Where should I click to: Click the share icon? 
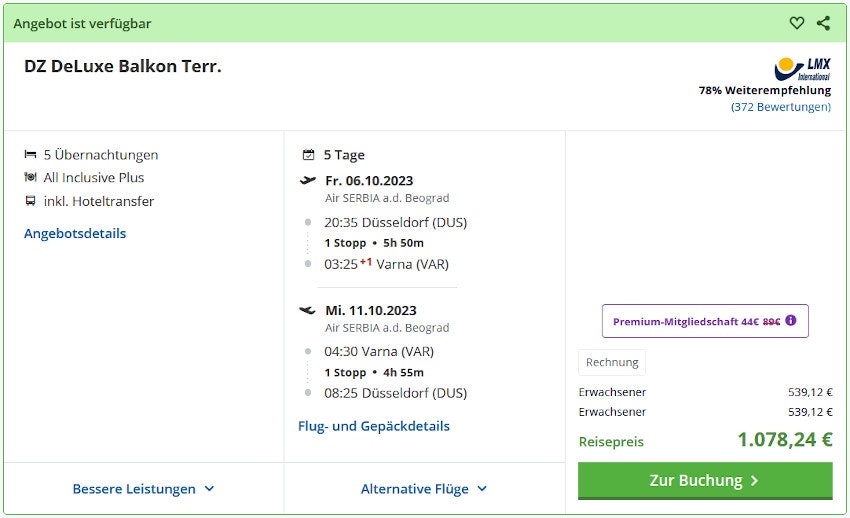[823, 23]
